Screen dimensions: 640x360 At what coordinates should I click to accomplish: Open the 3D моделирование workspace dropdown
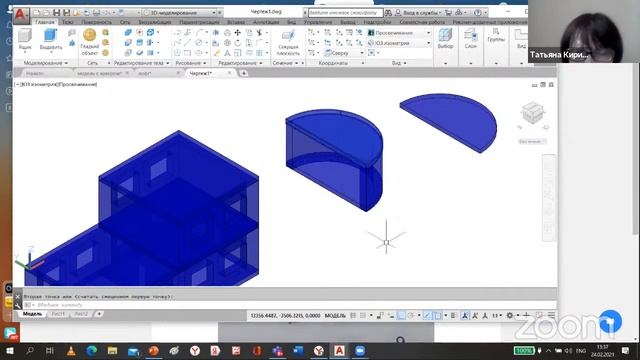tap(179, 13)
